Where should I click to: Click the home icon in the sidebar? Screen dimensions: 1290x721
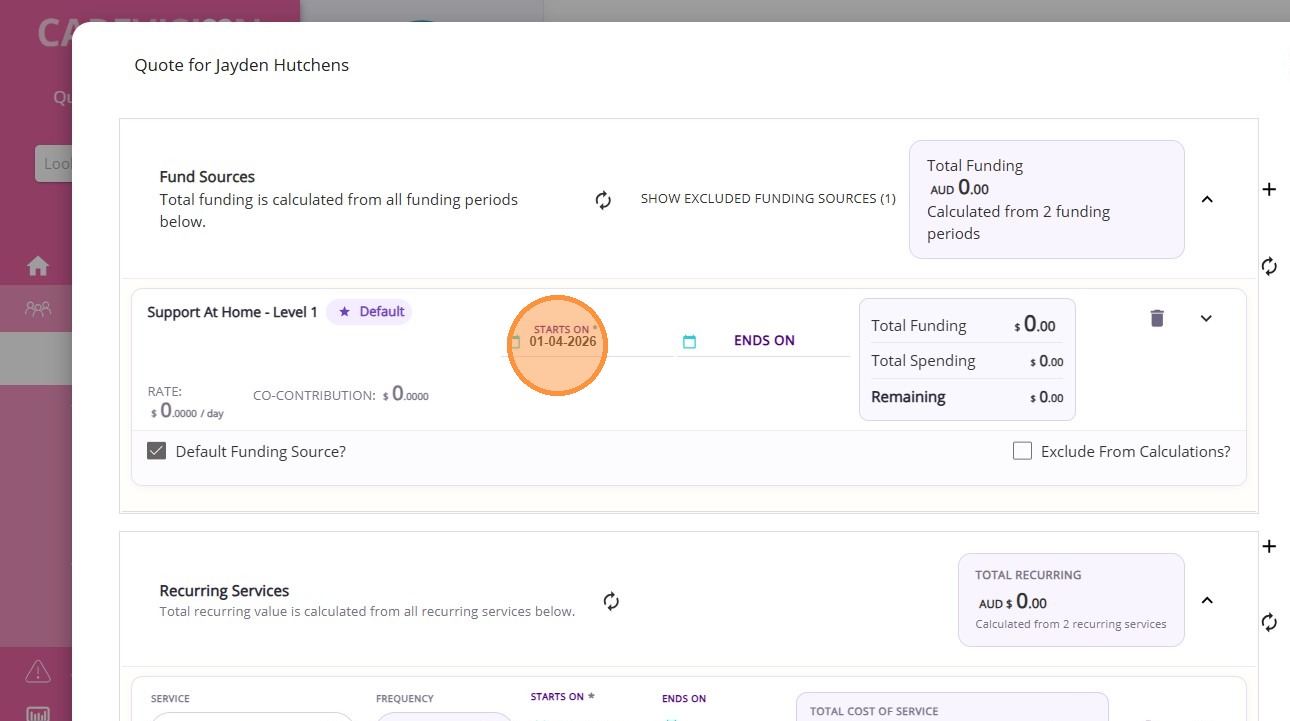coord(38,266)
